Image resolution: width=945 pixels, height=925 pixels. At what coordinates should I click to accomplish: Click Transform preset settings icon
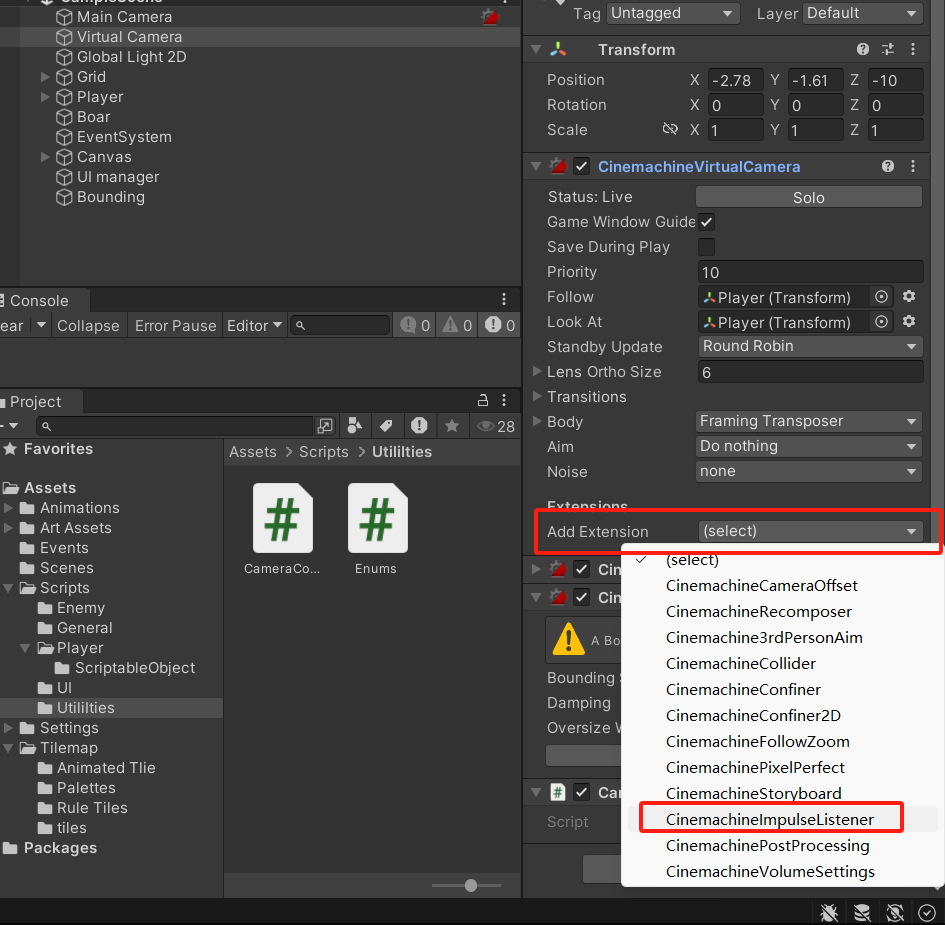pos(888,49)
